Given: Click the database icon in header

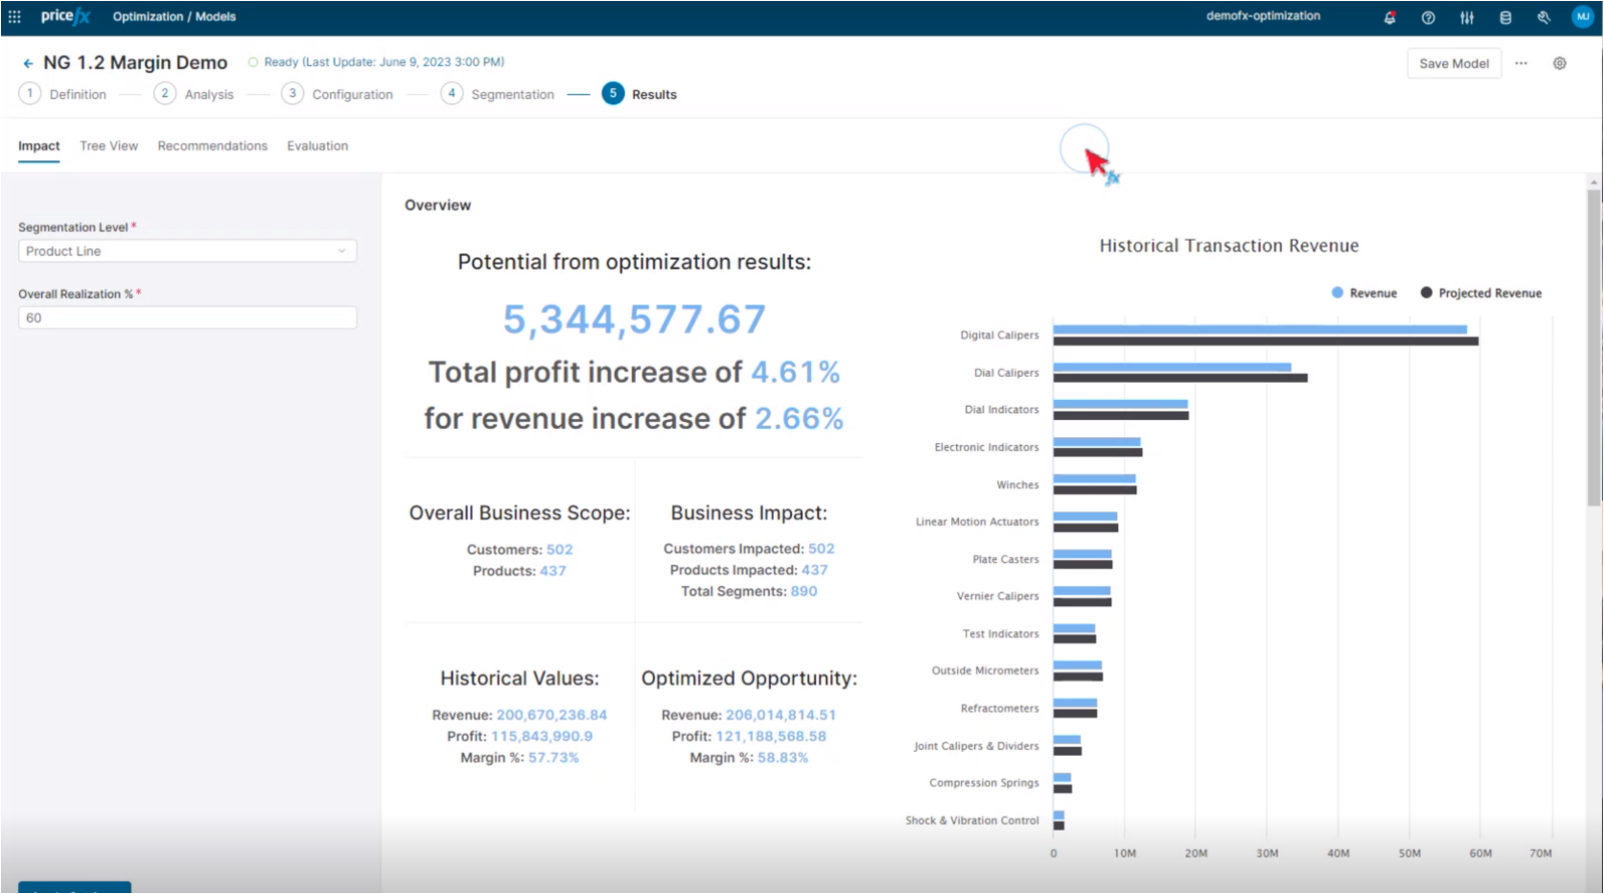Looking at the screenshot, I should [x=1505, y=18].
